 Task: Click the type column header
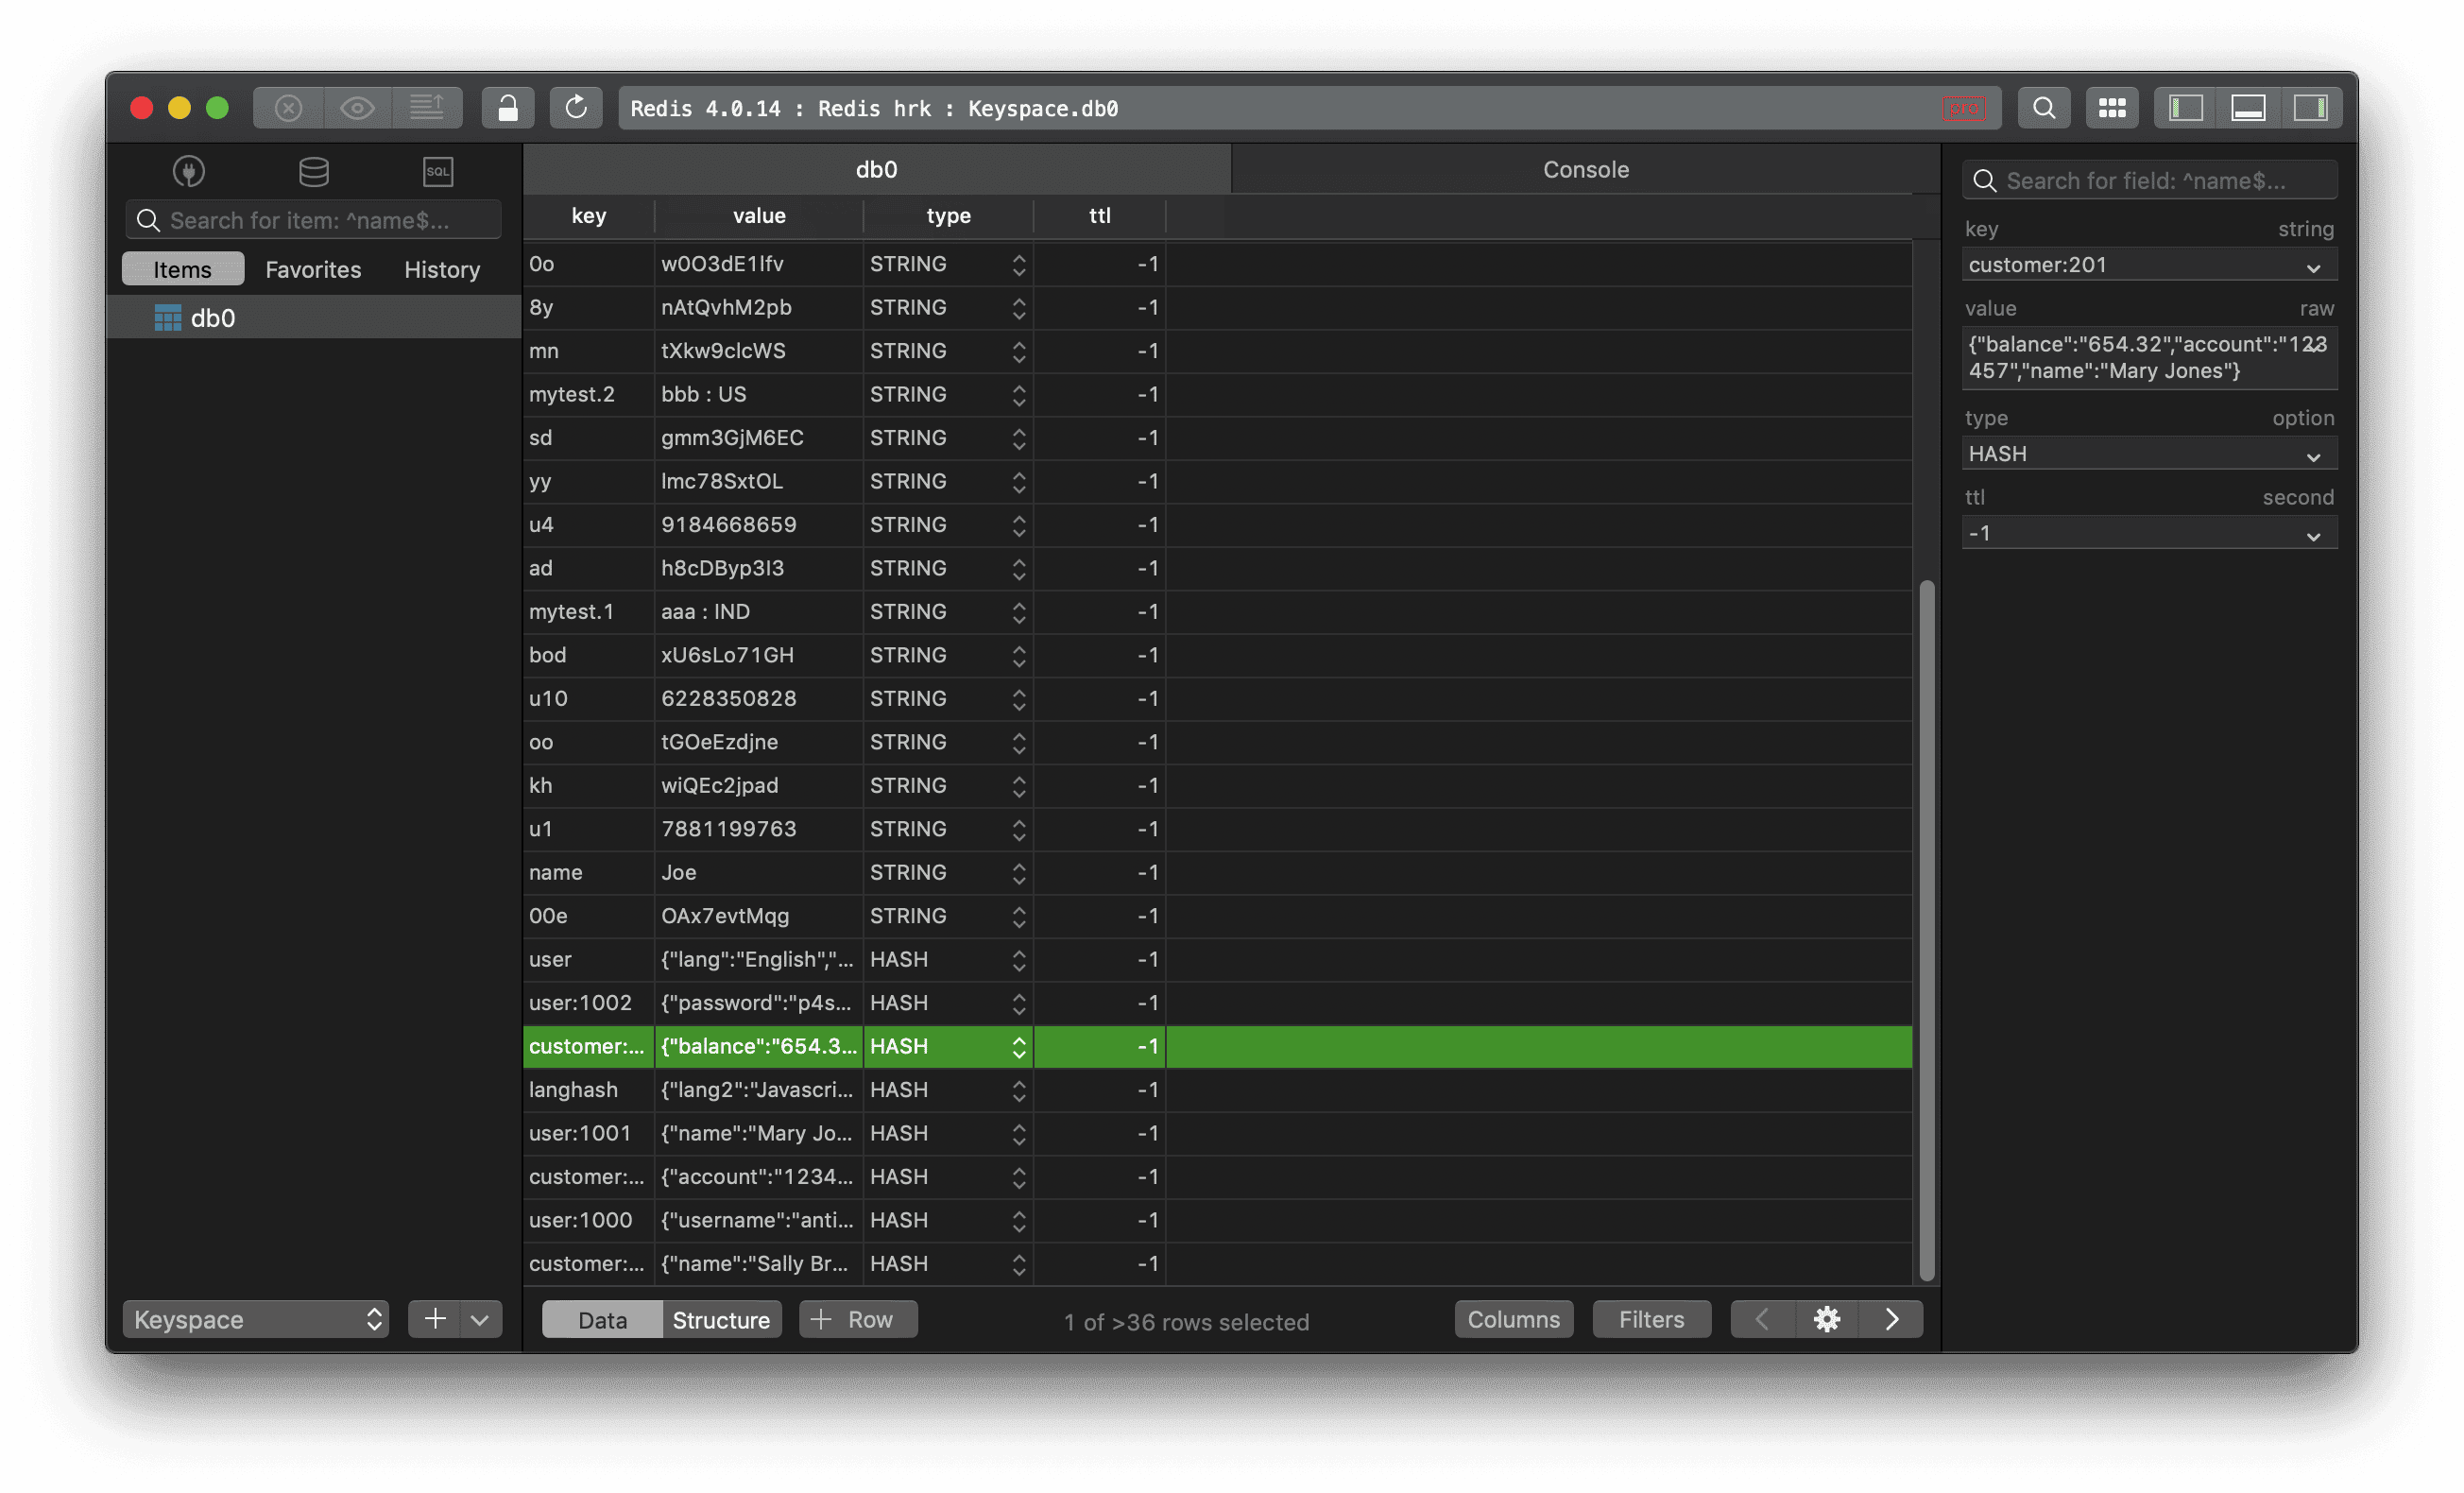948,215
